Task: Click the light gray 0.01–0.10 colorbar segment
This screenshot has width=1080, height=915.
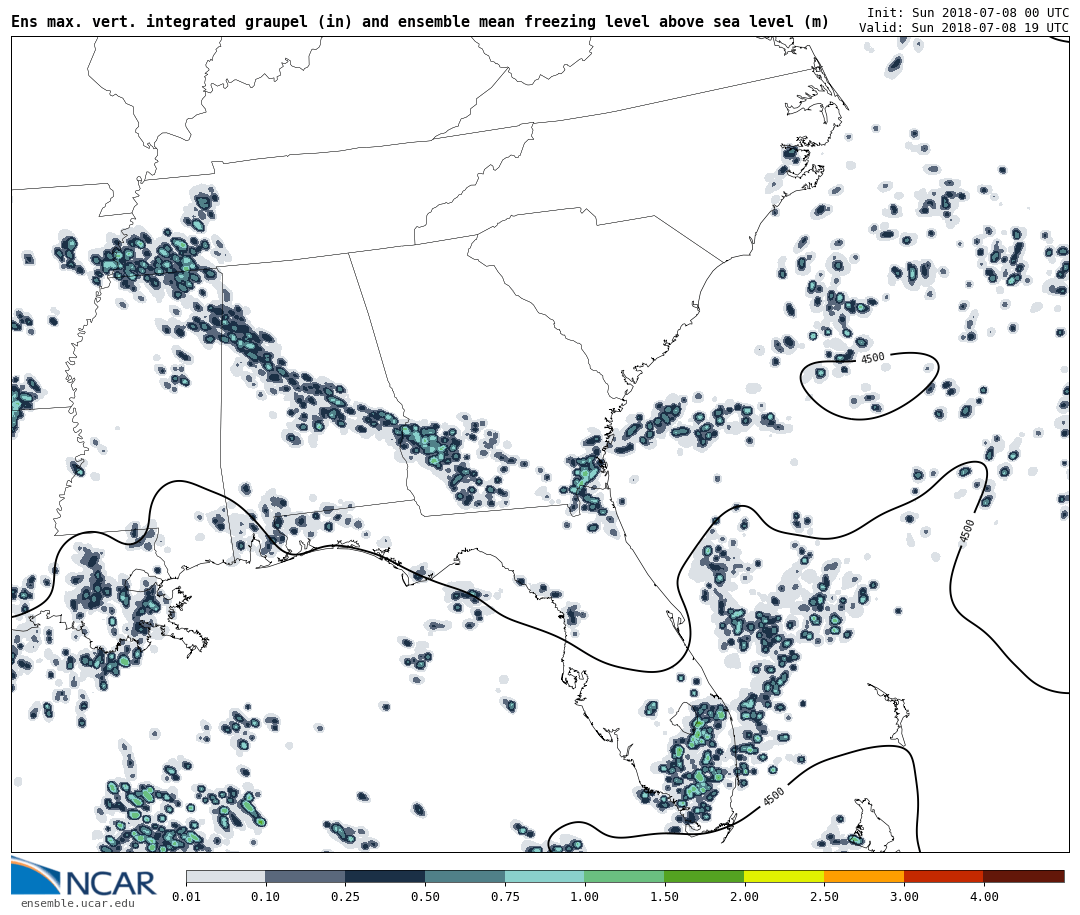Action: (225, 876)
